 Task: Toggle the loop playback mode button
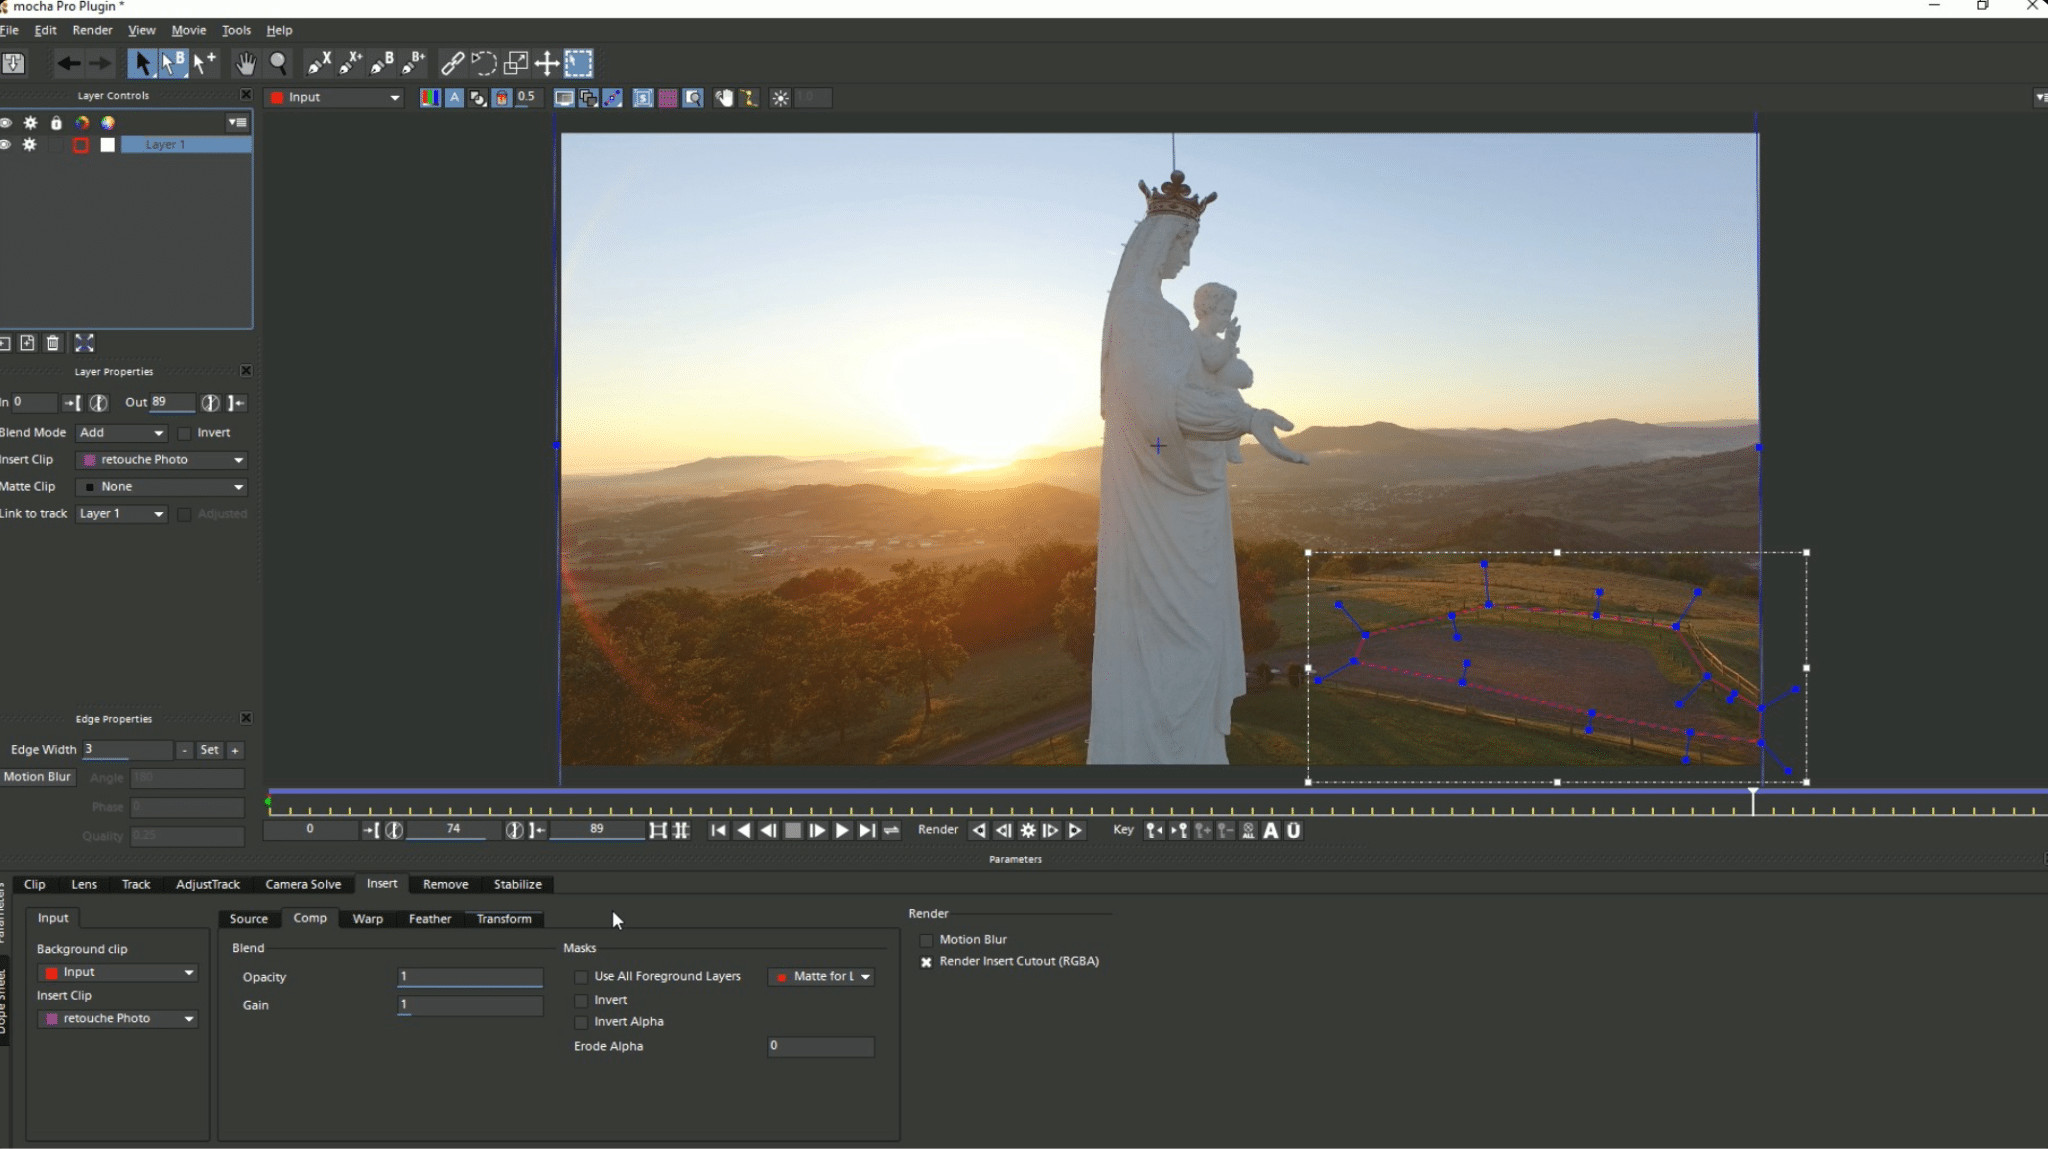click(x=892, y=830)
